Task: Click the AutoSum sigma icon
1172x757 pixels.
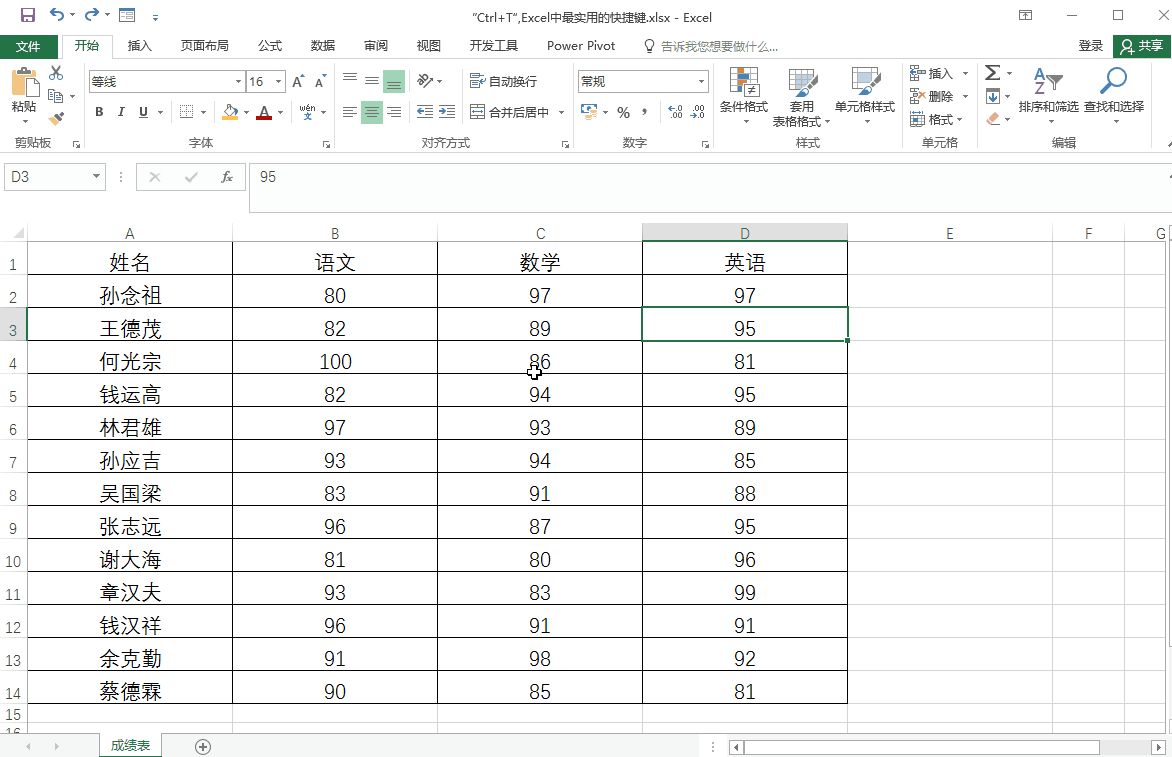Action: pyautogui.click(x=993, y=73)
